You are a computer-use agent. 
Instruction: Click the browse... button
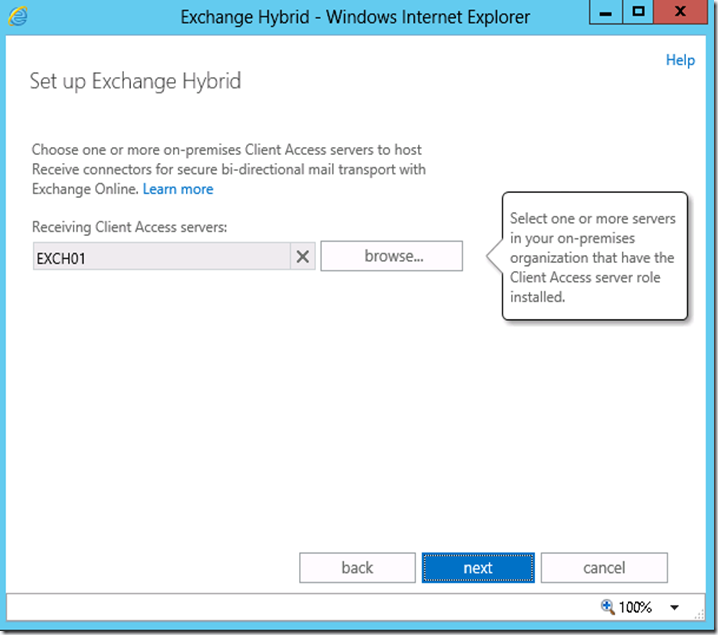click(392, 256)
